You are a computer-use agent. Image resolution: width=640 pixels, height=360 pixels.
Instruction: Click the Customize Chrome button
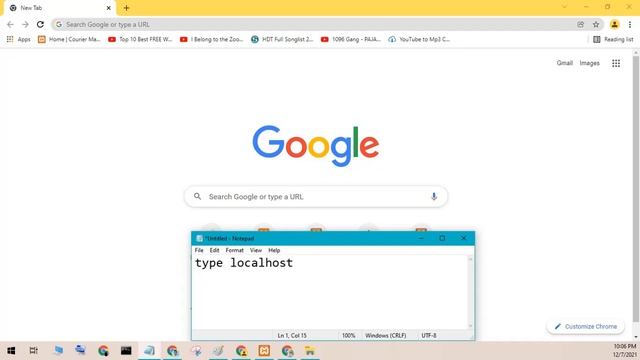tap(585, 327)
